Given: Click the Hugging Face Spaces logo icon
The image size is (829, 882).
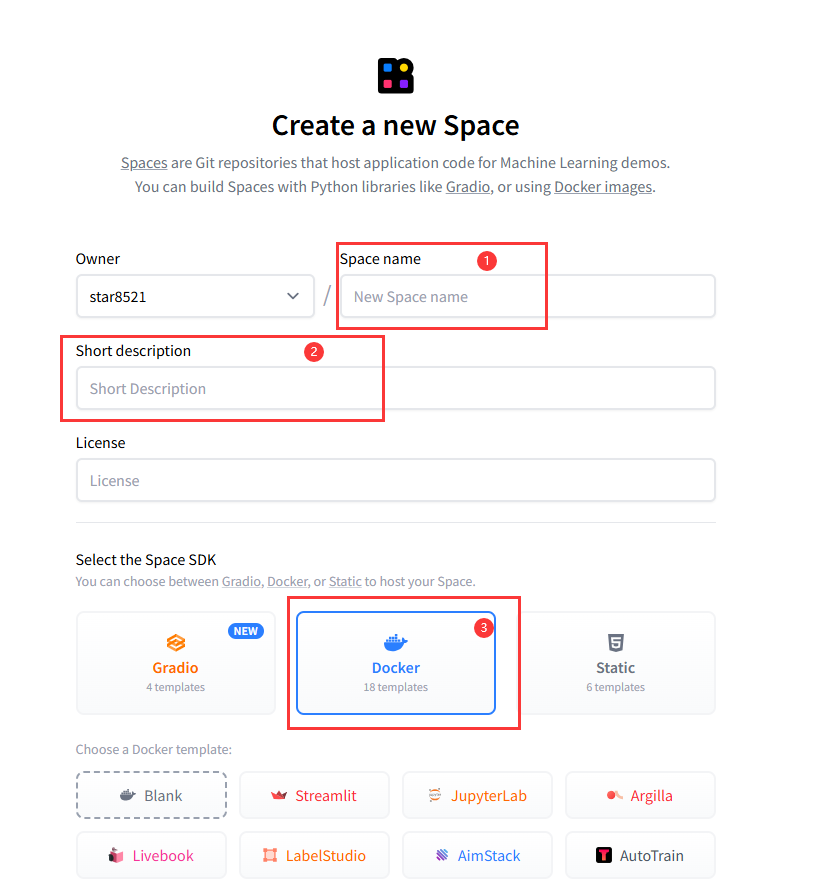Looking at the screenshot, I should point(395,76).
